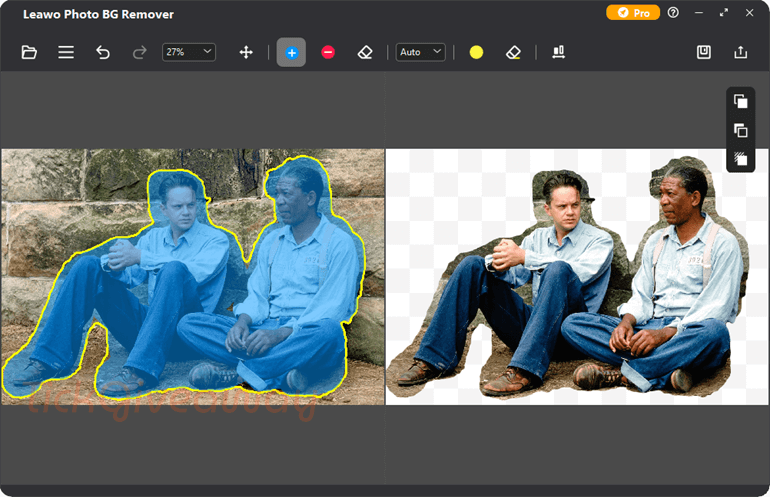Viewport: 770px width, 497px height.
Task: Undo the last edit
Action: pos(103,52)
